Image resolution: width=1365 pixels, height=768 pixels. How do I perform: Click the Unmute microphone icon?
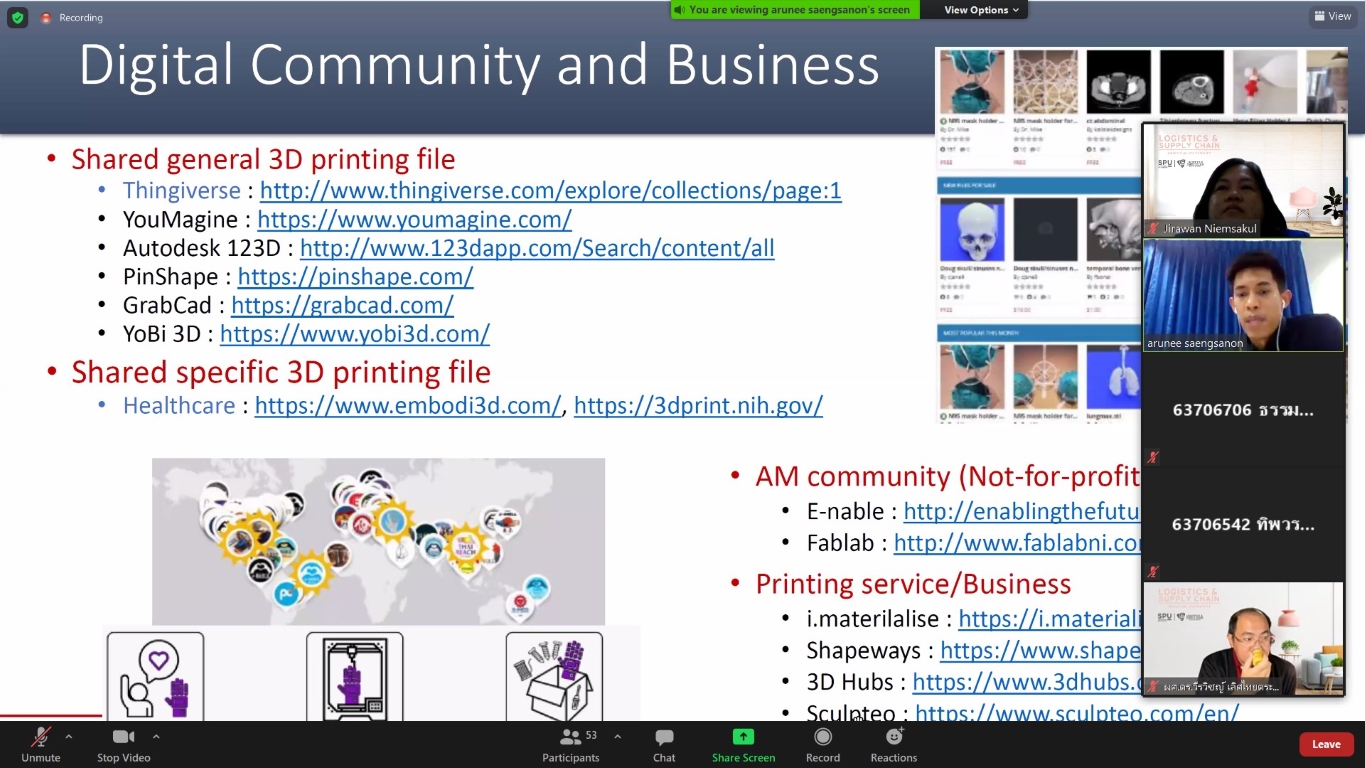click(x=41, y=737)
